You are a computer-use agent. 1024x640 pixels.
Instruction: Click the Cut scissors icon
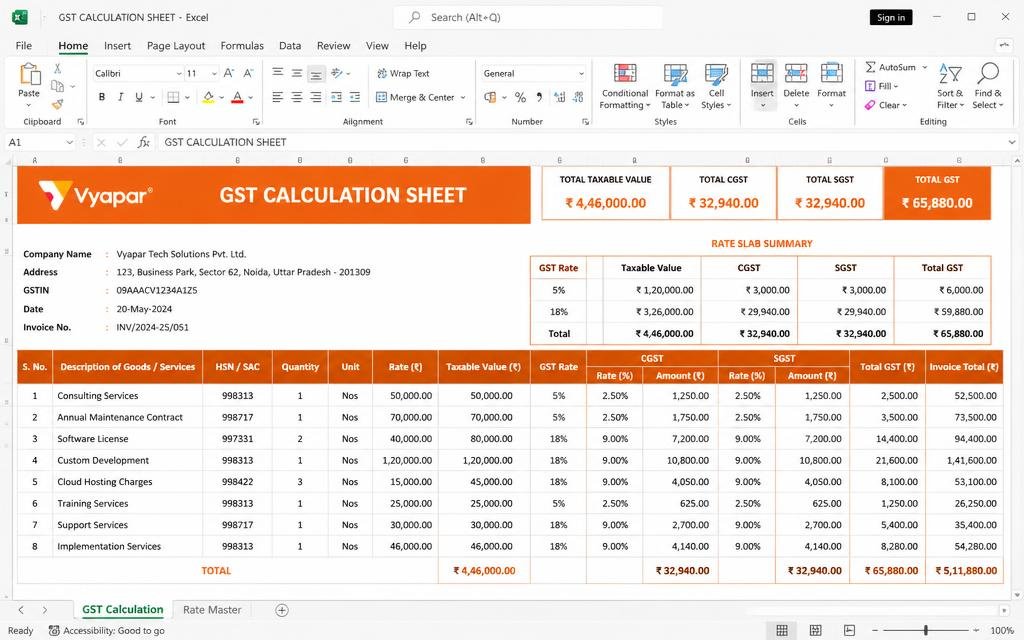(x=57, y=69)
